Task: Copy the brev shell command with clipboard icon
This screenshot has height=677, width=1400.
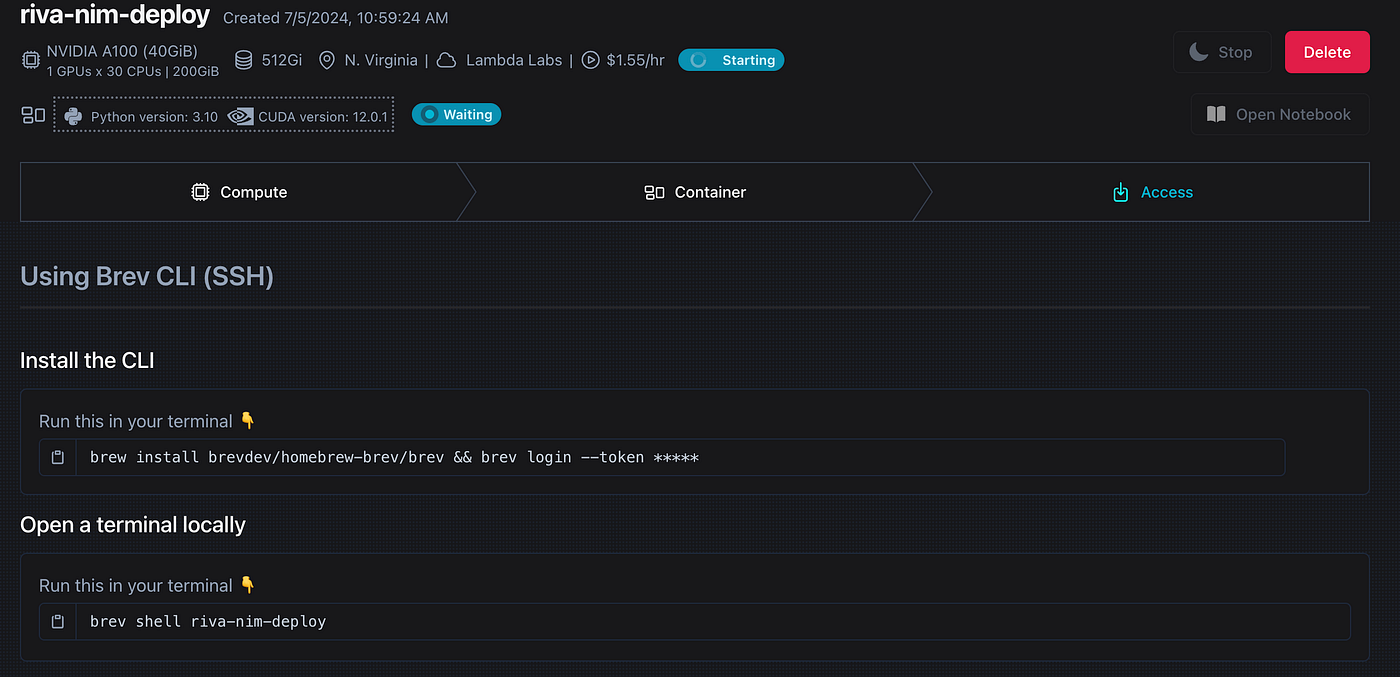Action: click(58, 621)
